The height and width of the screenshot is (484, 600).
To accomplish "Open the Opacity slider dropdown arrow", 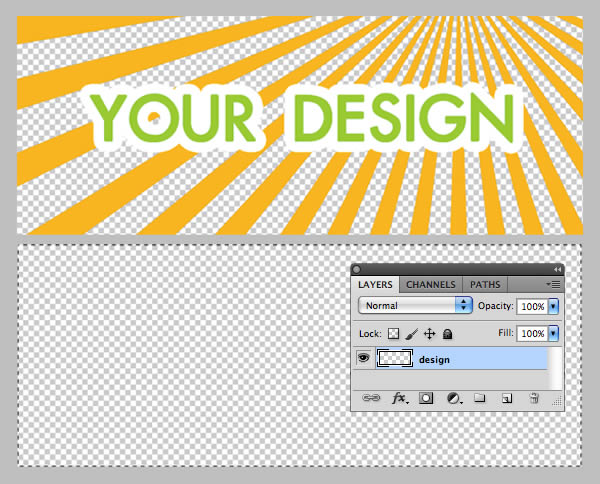I will [553, 306].
